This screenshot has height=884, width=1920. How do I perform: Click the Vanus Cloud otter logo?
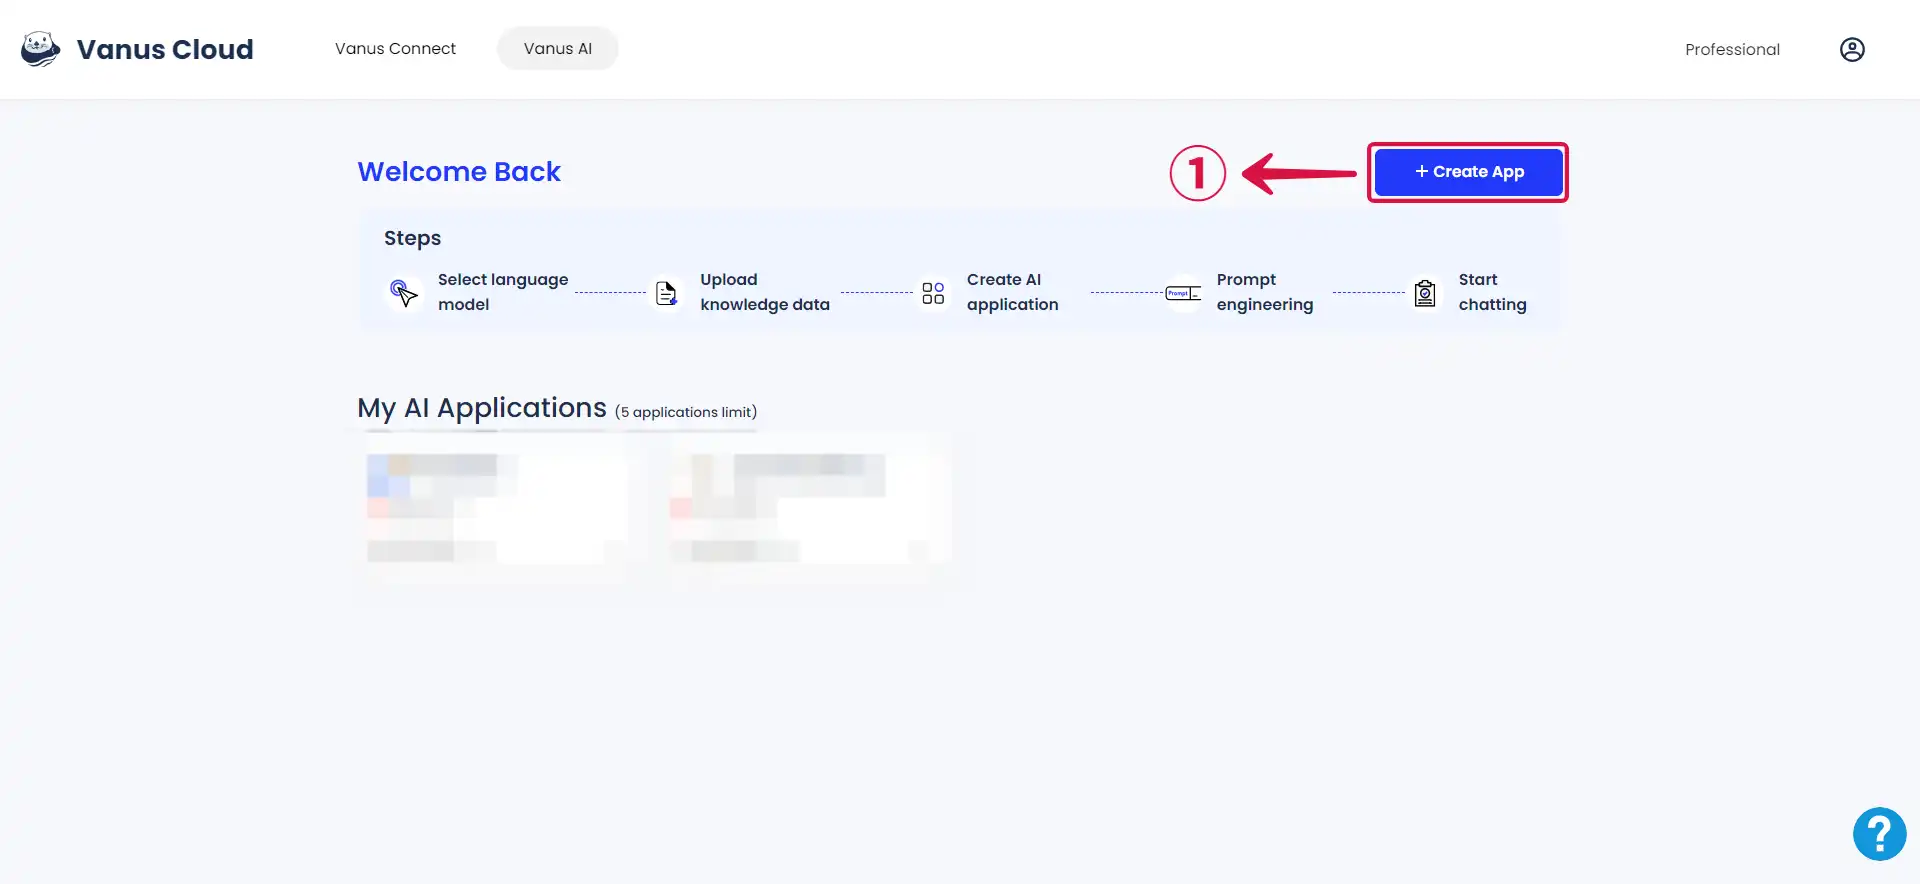pyautogui.click(x=41, y=49)
